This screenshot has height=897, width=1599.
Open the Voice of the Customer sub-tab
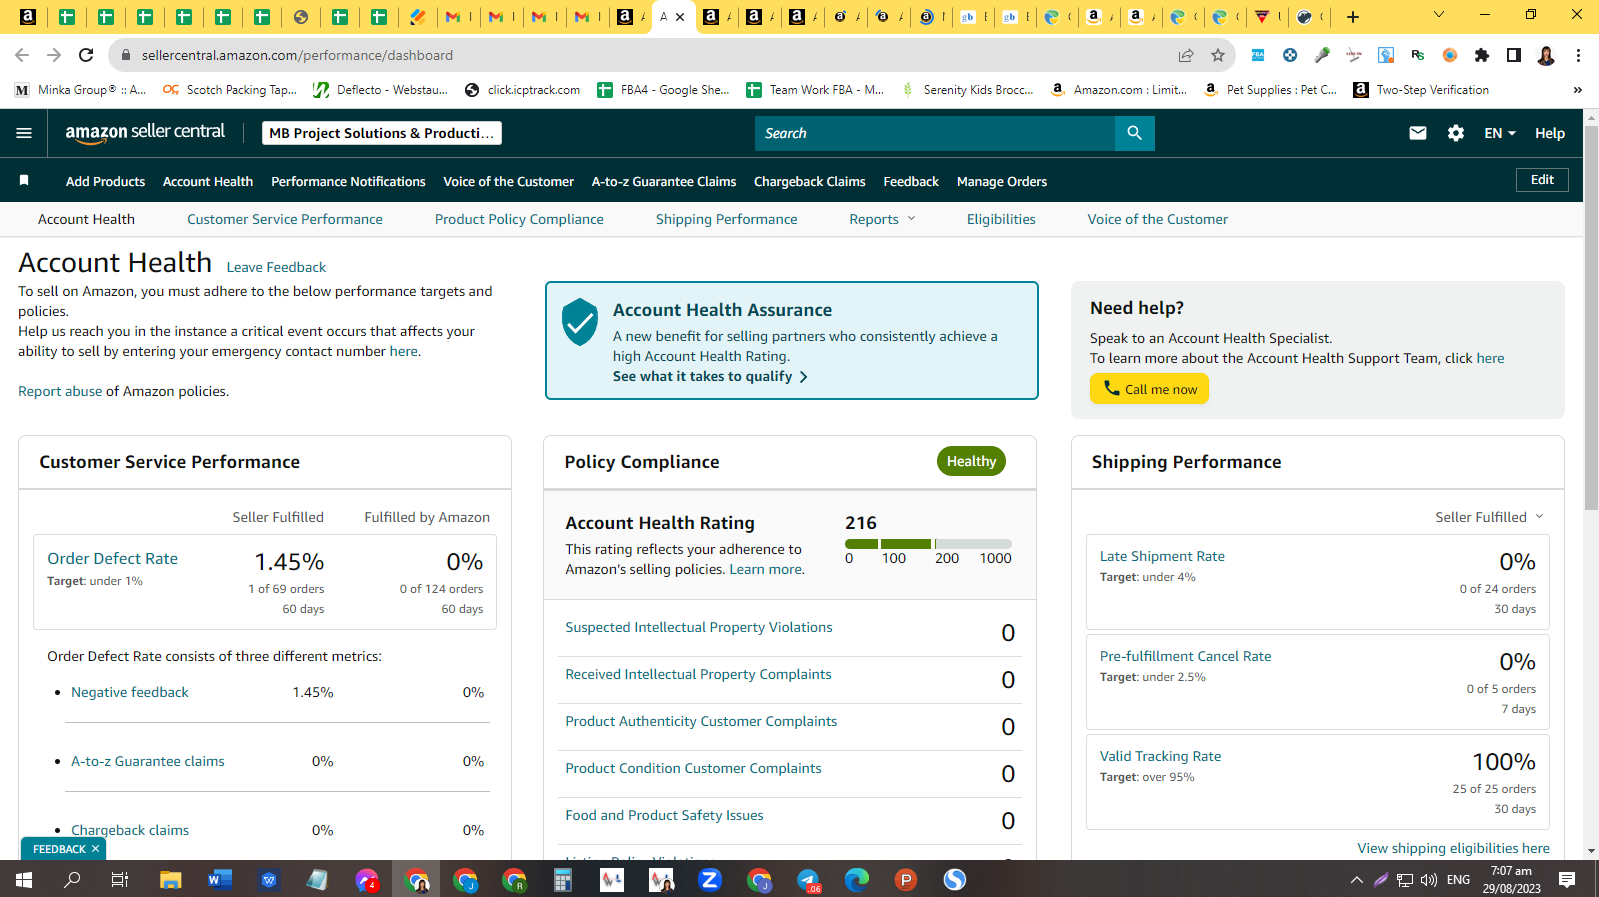(x=1158, y=219)
